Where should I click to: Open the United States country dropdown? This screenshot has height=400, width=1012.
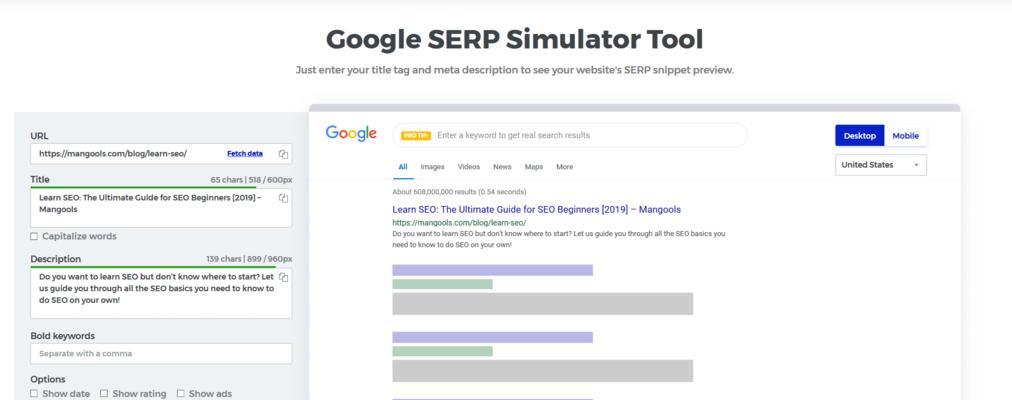(x=880, y=165)
